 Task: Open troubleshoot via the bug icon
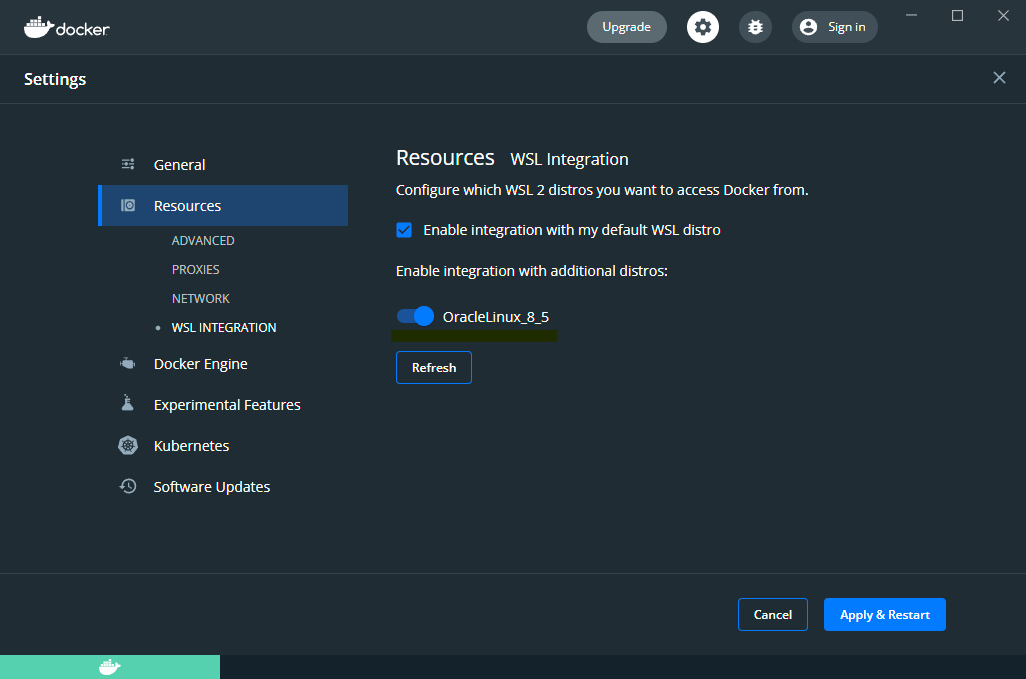(x=755, y=27)
